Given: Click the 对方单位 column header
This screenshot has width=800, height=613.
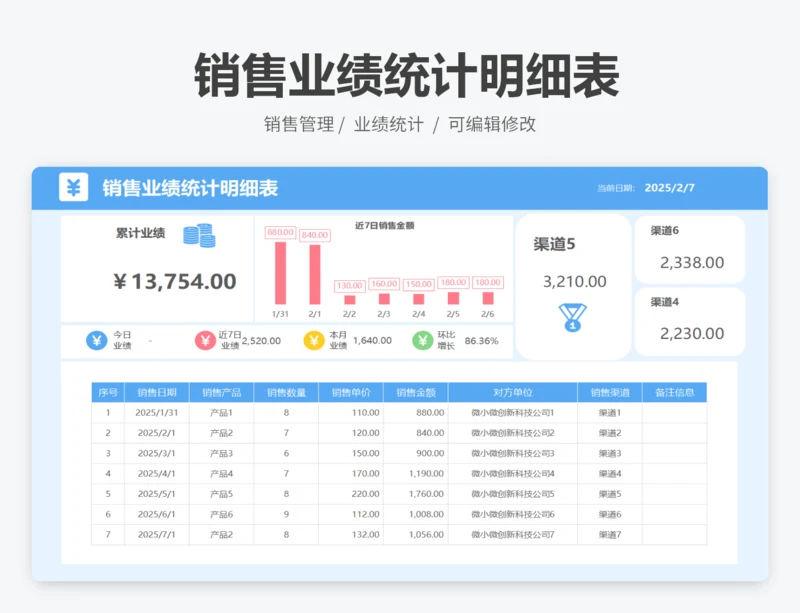Looking at the screenshot, I should click(513, 393).
